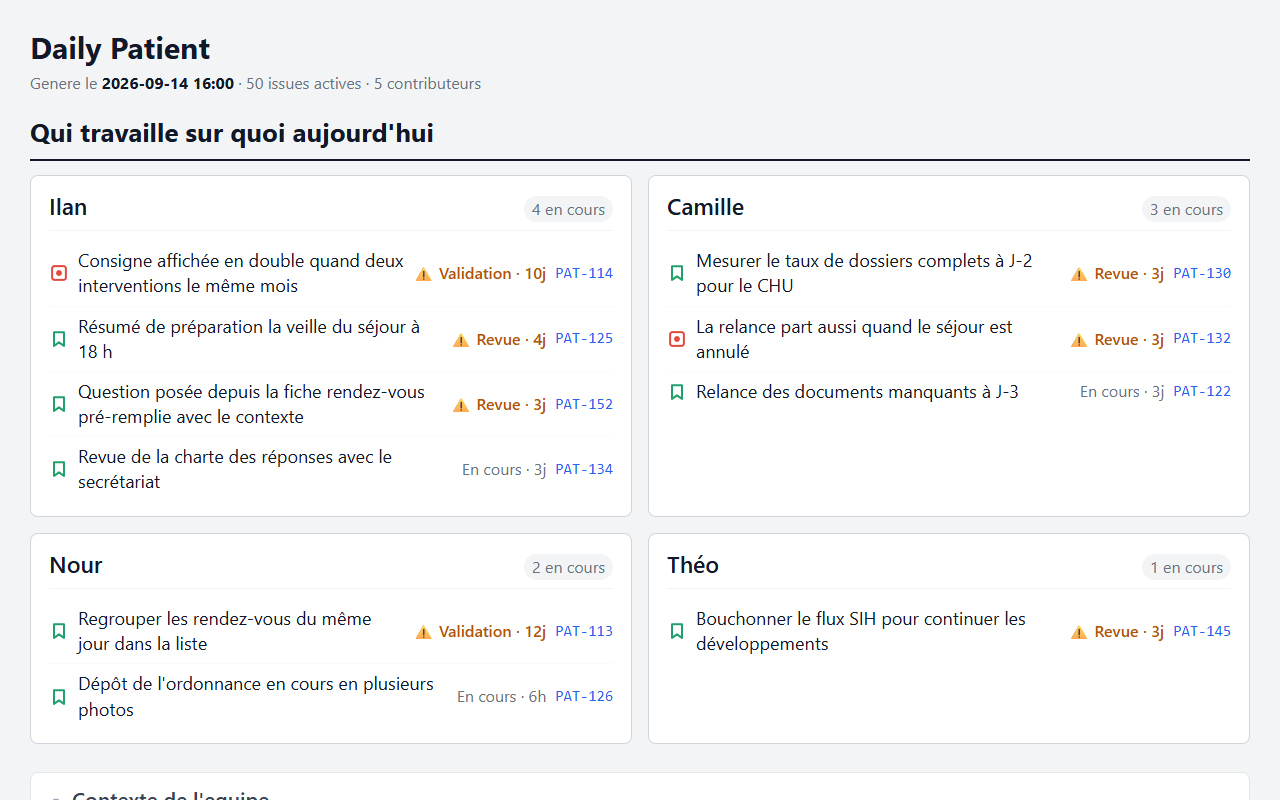This screenshot has height=800, width=1280.
Task: Click the alert triangle on the PAT-132 row
Action: click(x=1079, y=340)
